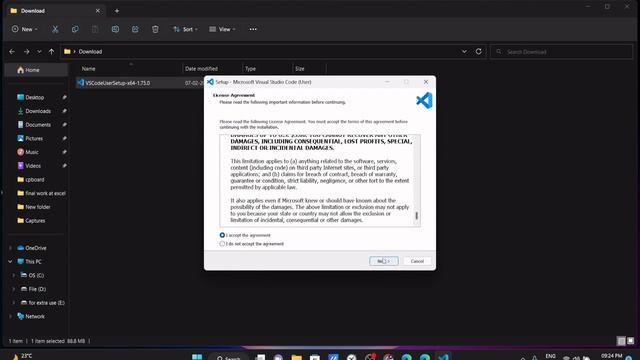Go back with the Explorer back arrow

(x=12, y=52)
